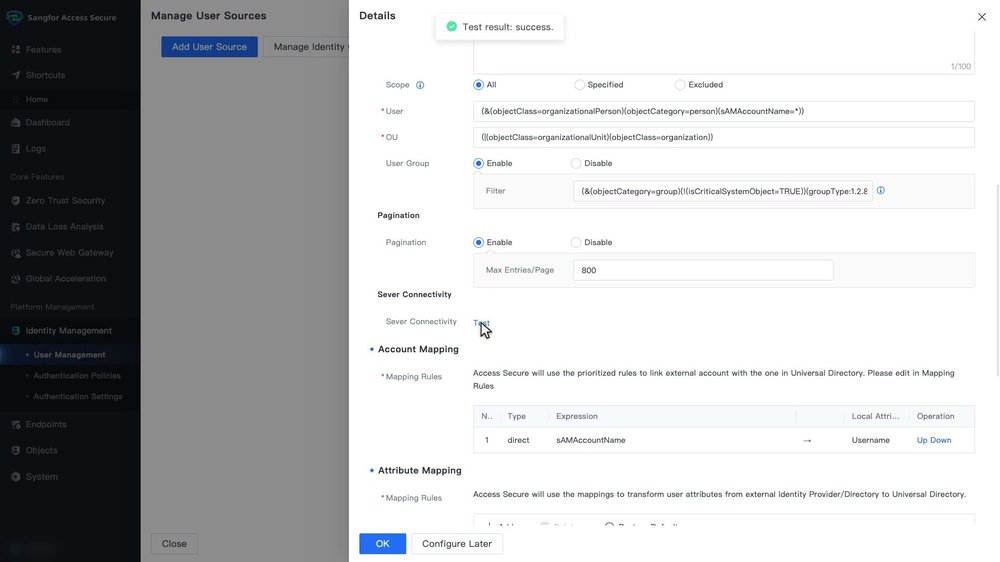The image size is (1000, 562).
Task: Click the System gear icon
Action: coord(15,477)
